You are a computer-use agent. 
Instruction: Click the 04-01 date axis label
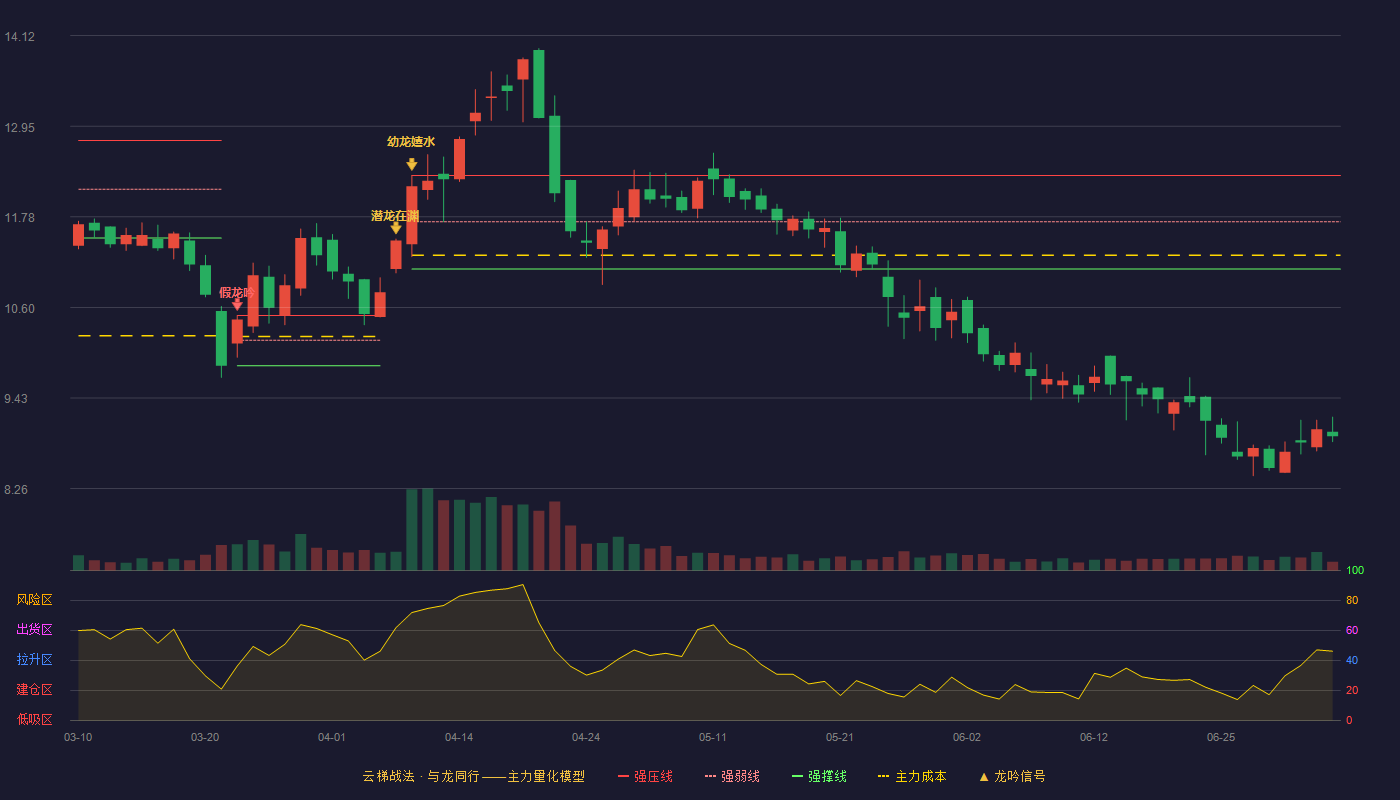(x=332, y=737)
